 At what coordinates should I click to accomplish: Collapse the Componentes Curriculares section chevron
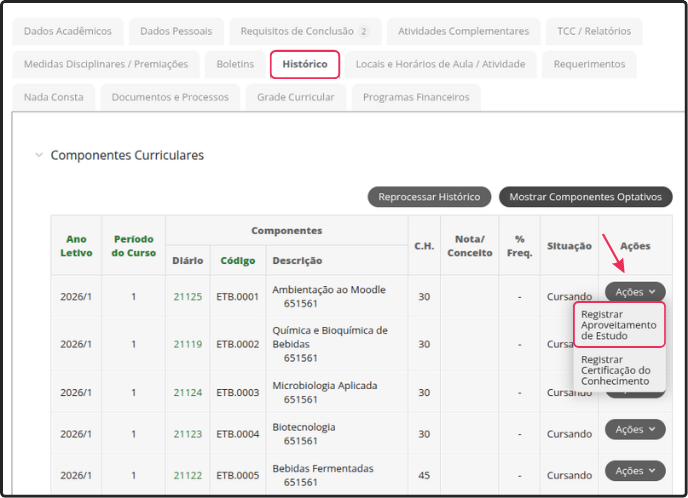[x=39, y=155]
